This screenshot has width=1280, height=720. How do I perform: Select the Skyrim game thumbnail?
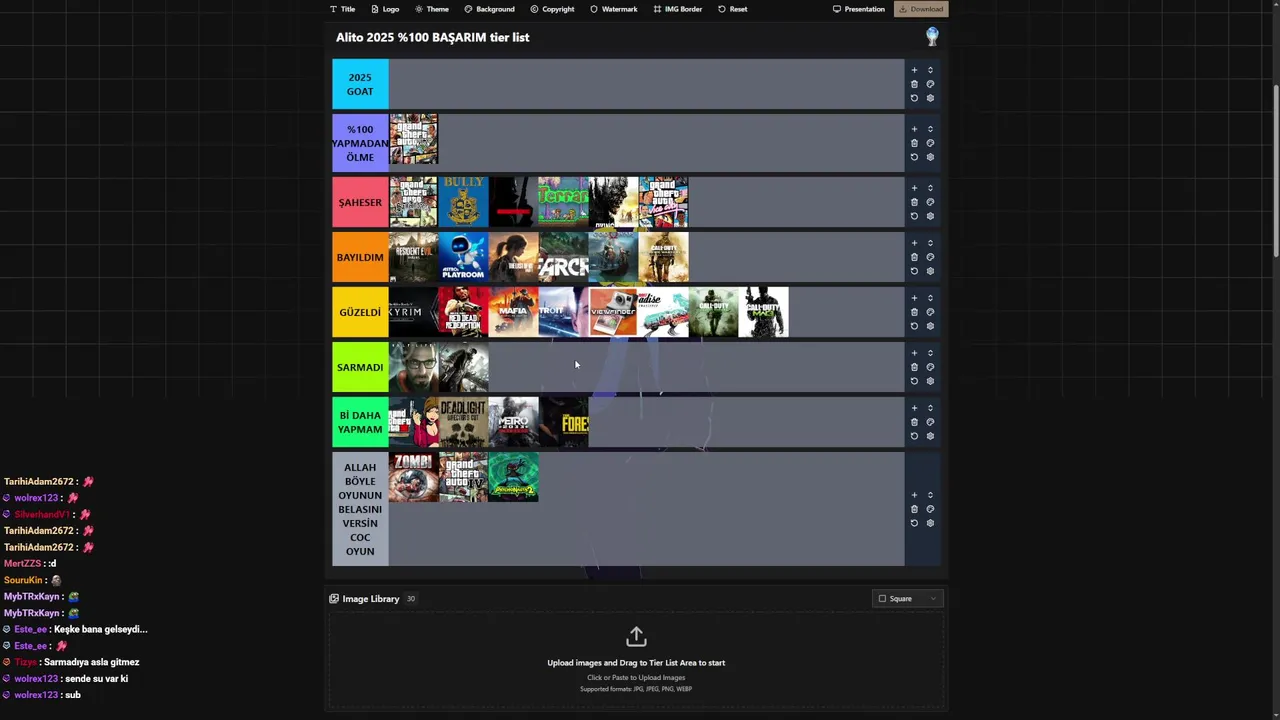414,312
